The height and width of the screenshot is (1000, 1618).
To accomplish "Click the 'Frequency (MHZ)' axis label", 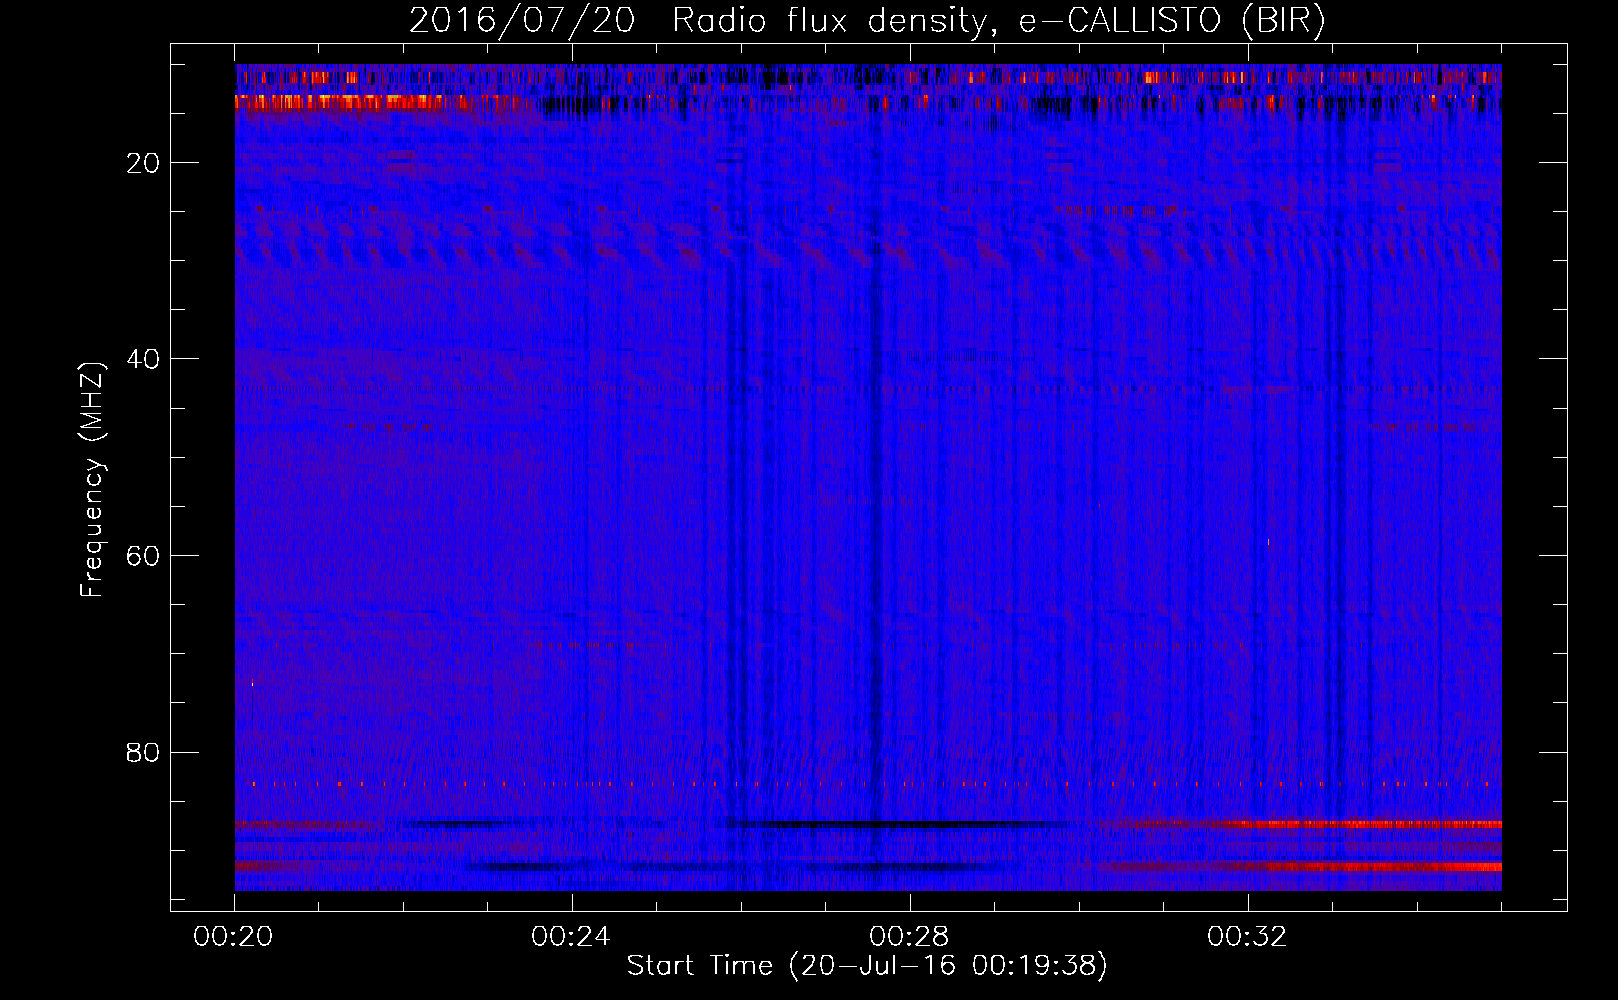I will 92,480.
